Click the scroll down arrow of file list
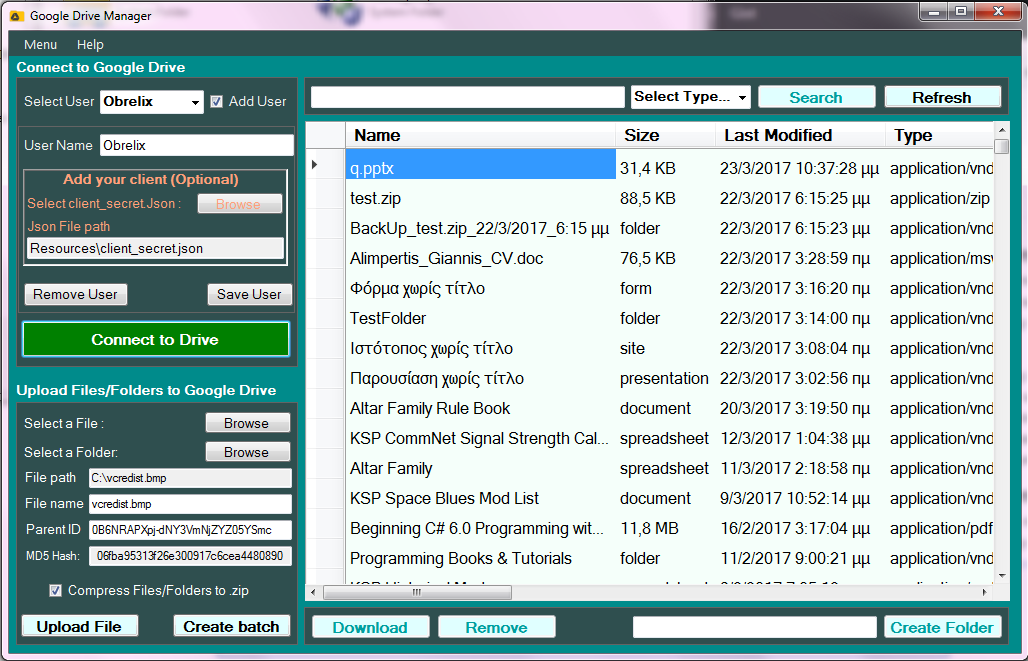This screenshot has height=661, width=1028. 1001,576
